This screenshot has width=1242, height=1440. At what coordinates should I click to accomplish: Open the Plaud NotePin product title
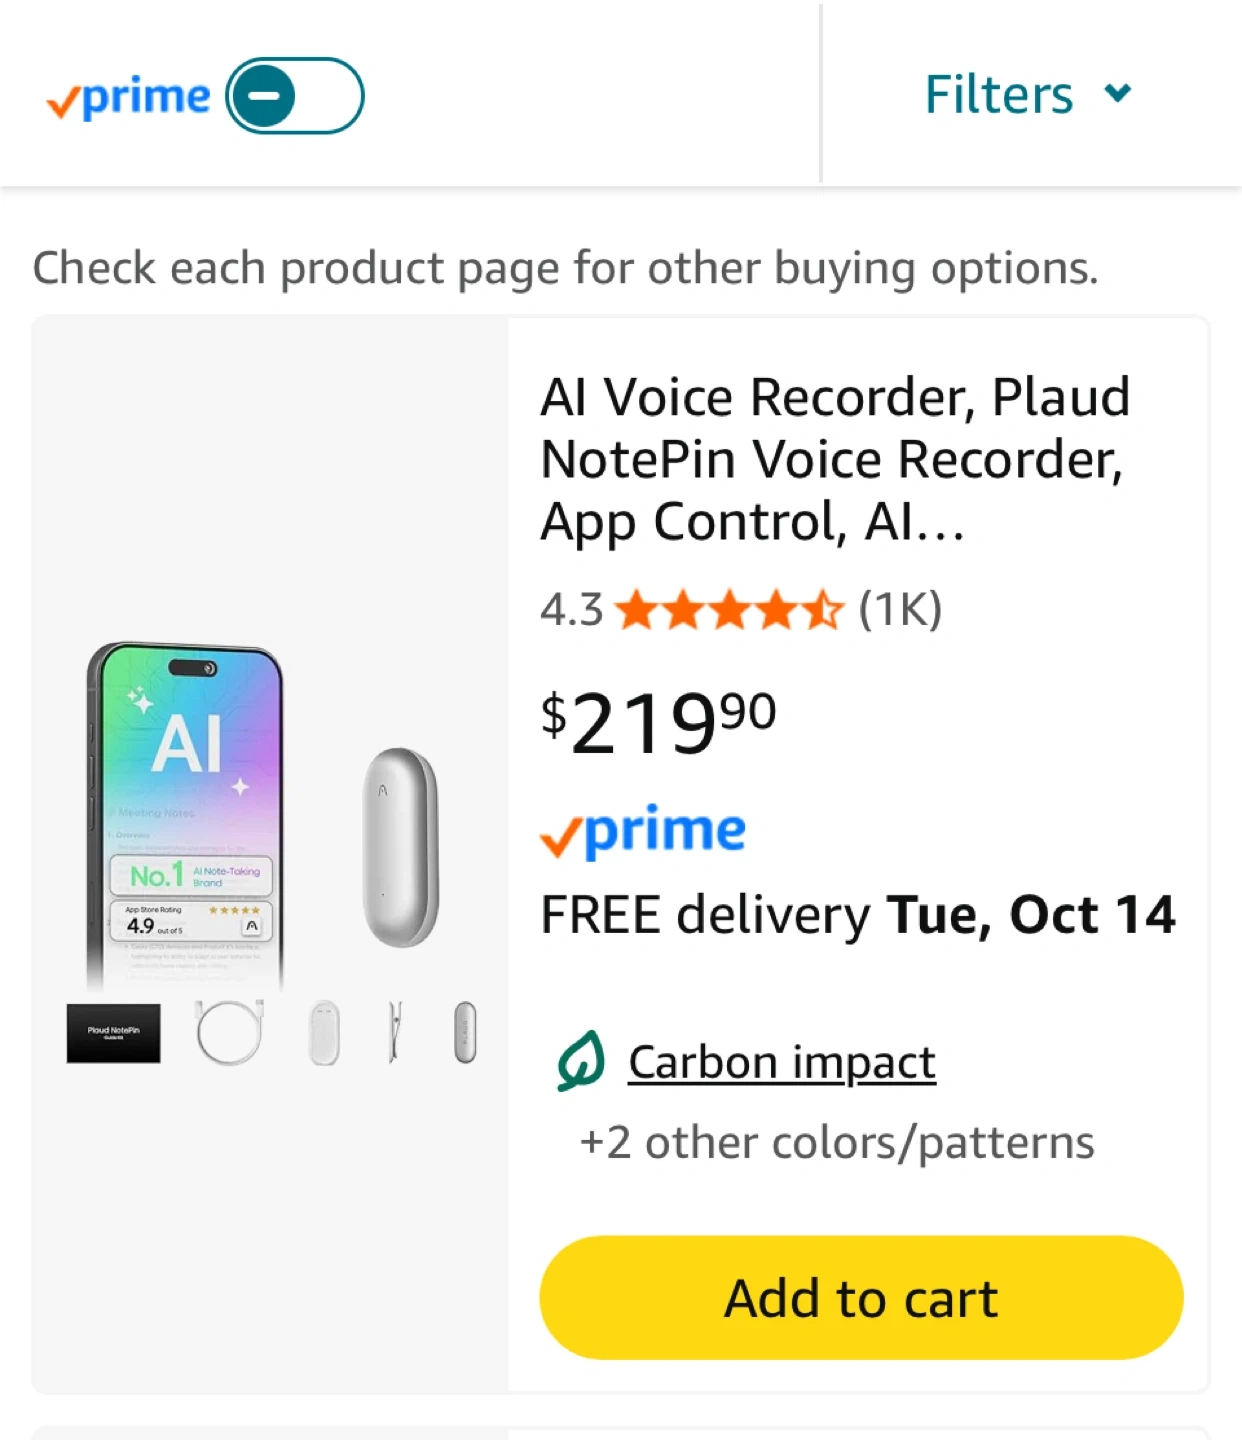(x=834, y=459)
